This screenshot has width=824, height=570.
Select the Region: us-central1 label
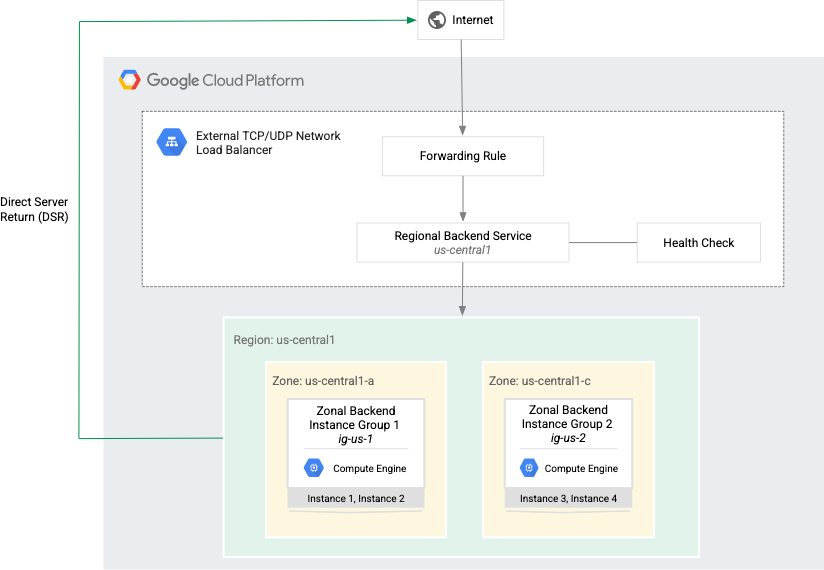point(284,340)
